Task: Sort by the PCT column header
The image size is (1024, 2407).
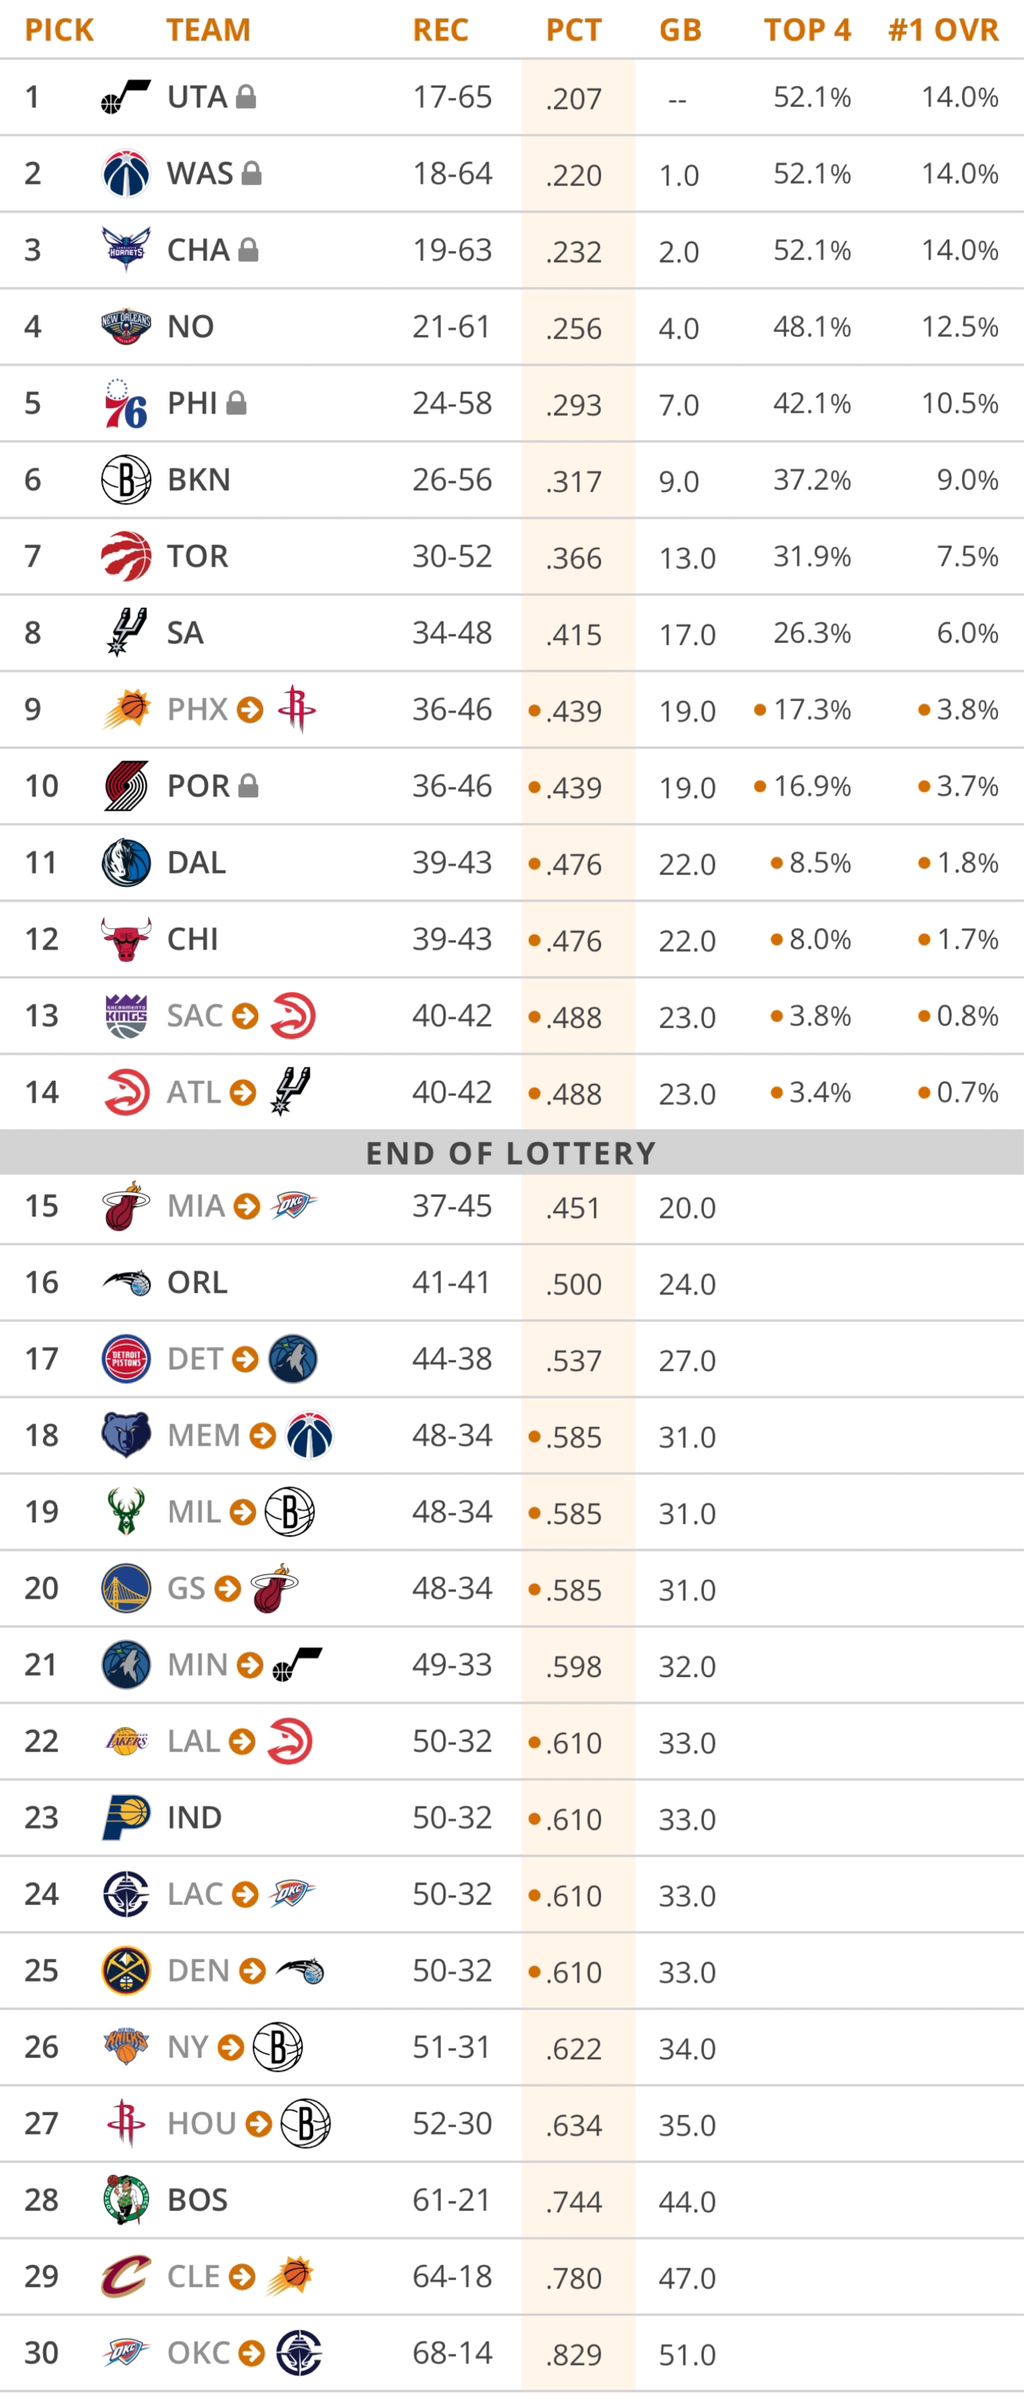Action: click(573, 30)
